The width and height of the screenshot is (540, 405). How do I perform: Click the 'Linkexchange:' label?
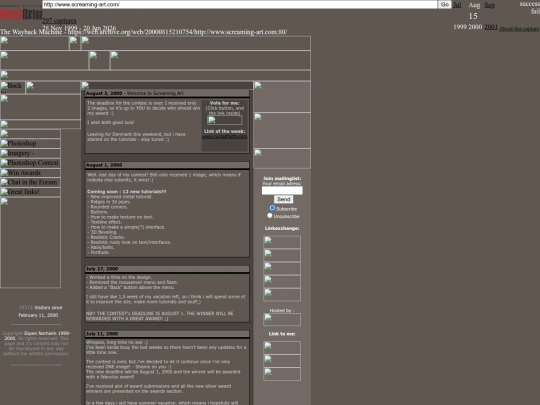(282, 228)
